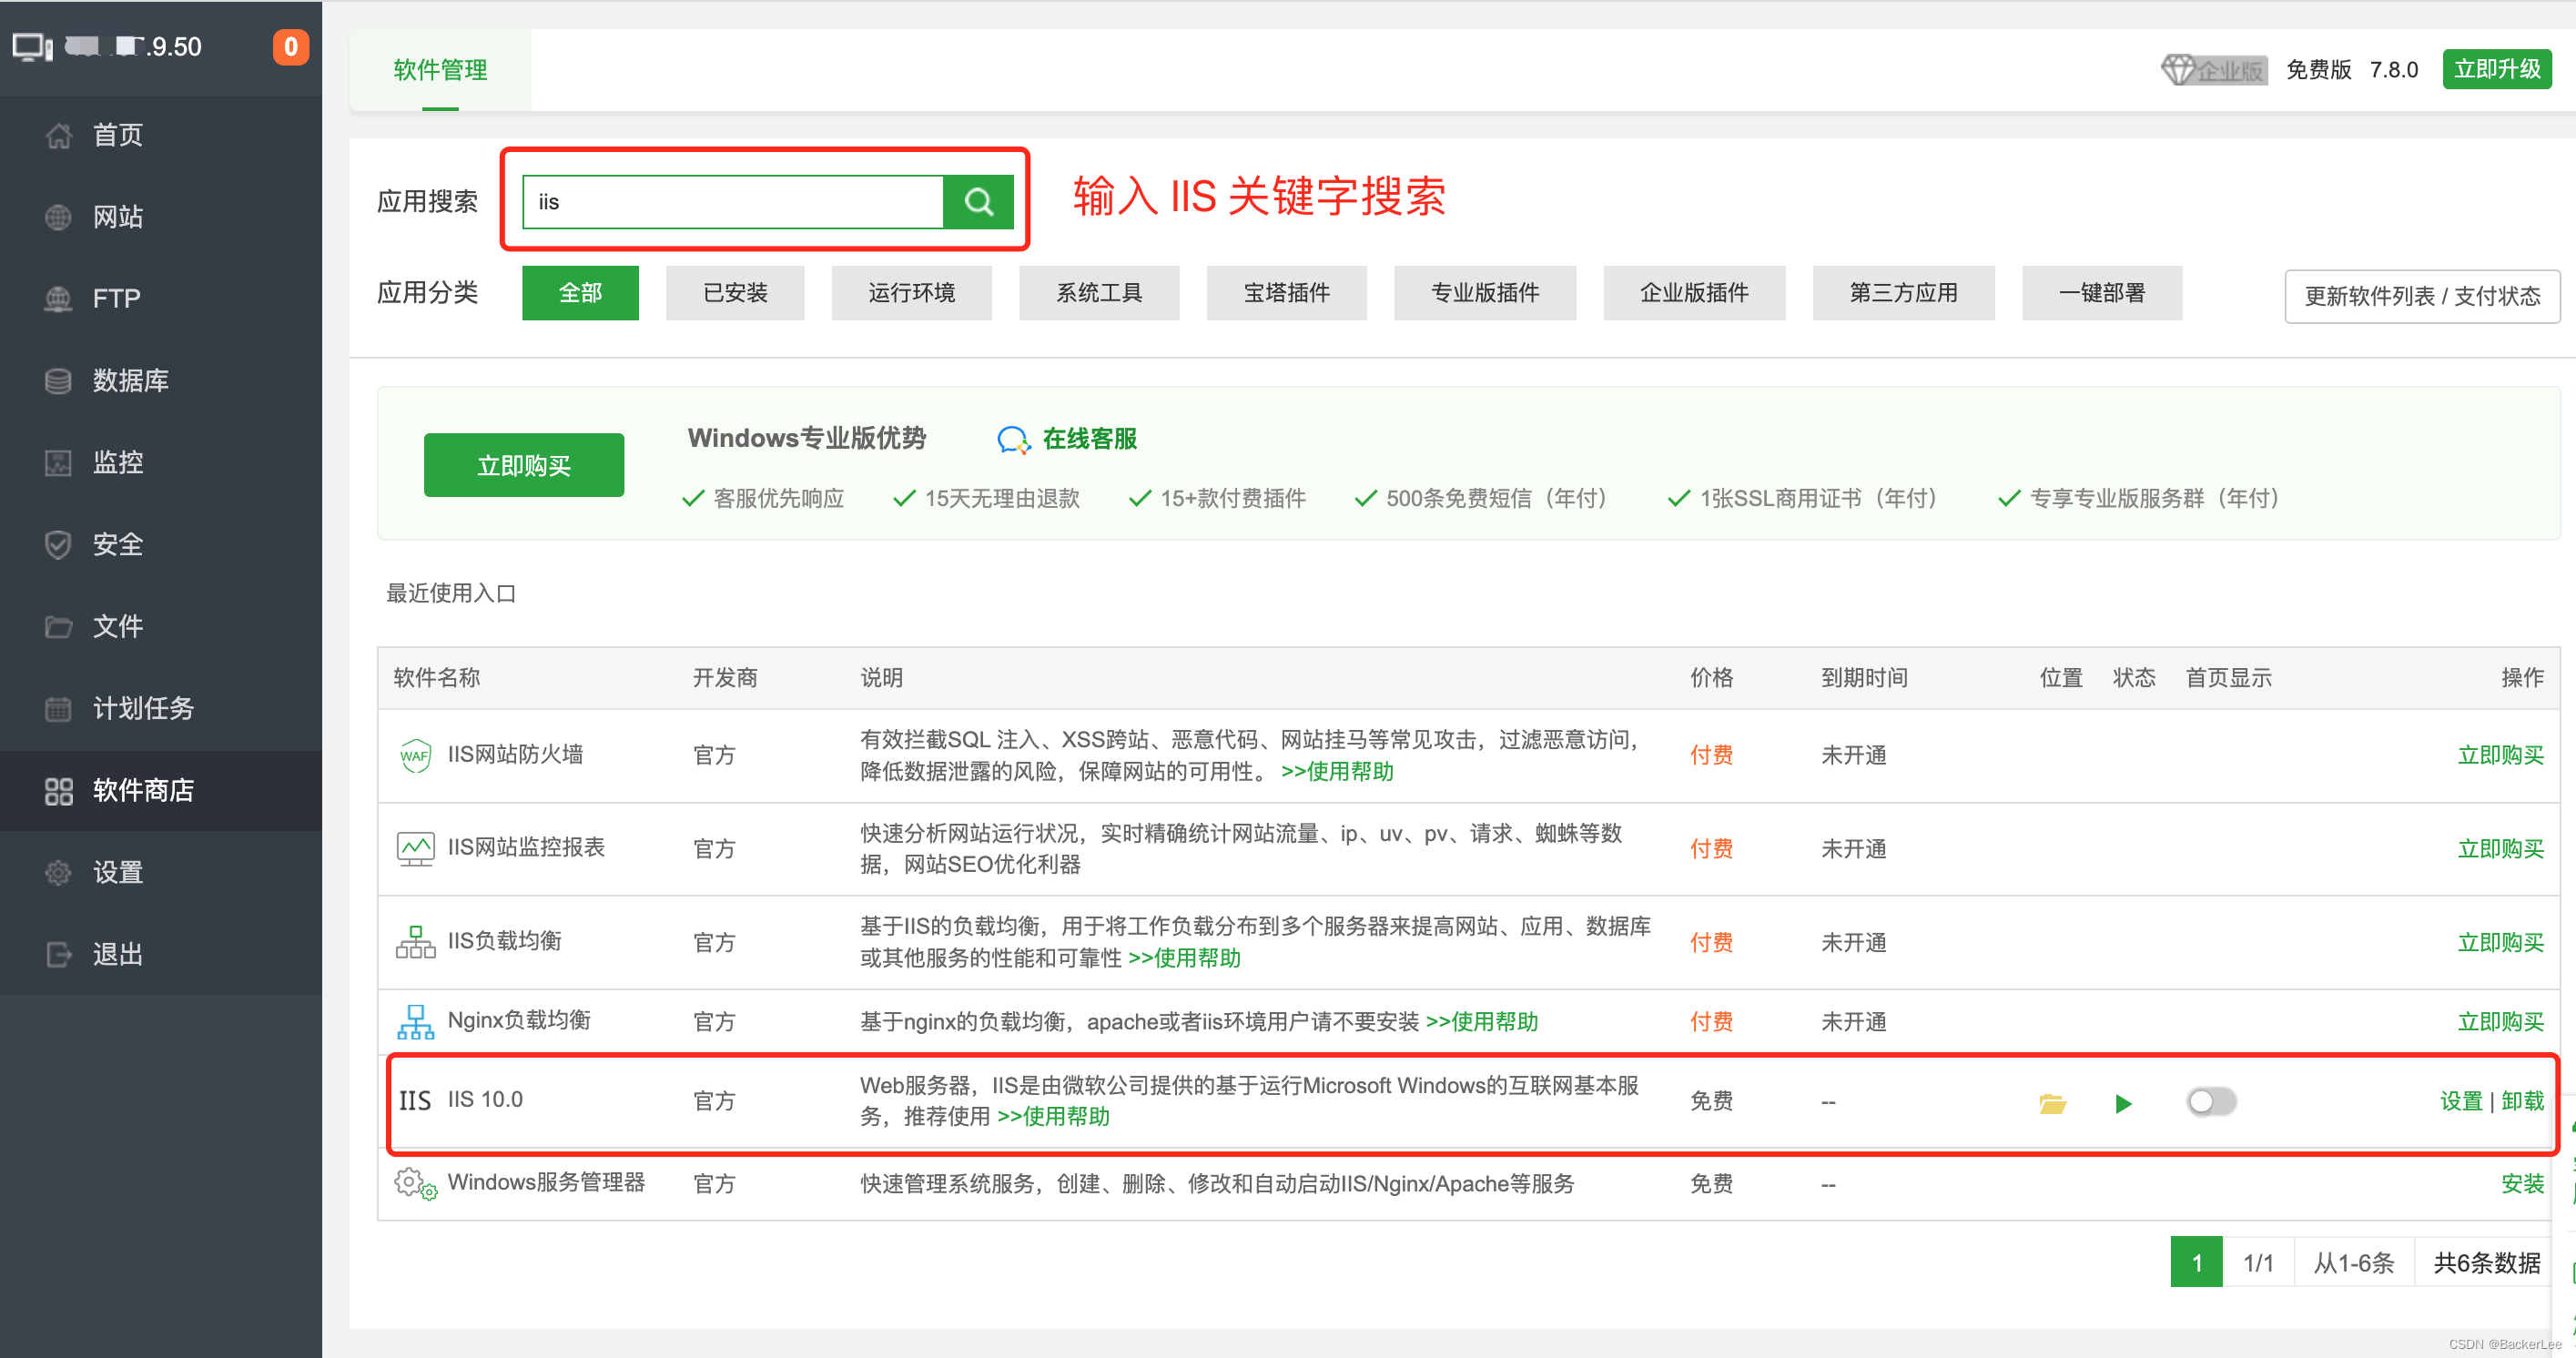Open 设置 for IIS 10.0
Image resolution: width=2576 pixels, height=1358 pixels.
point(2461,1102)
